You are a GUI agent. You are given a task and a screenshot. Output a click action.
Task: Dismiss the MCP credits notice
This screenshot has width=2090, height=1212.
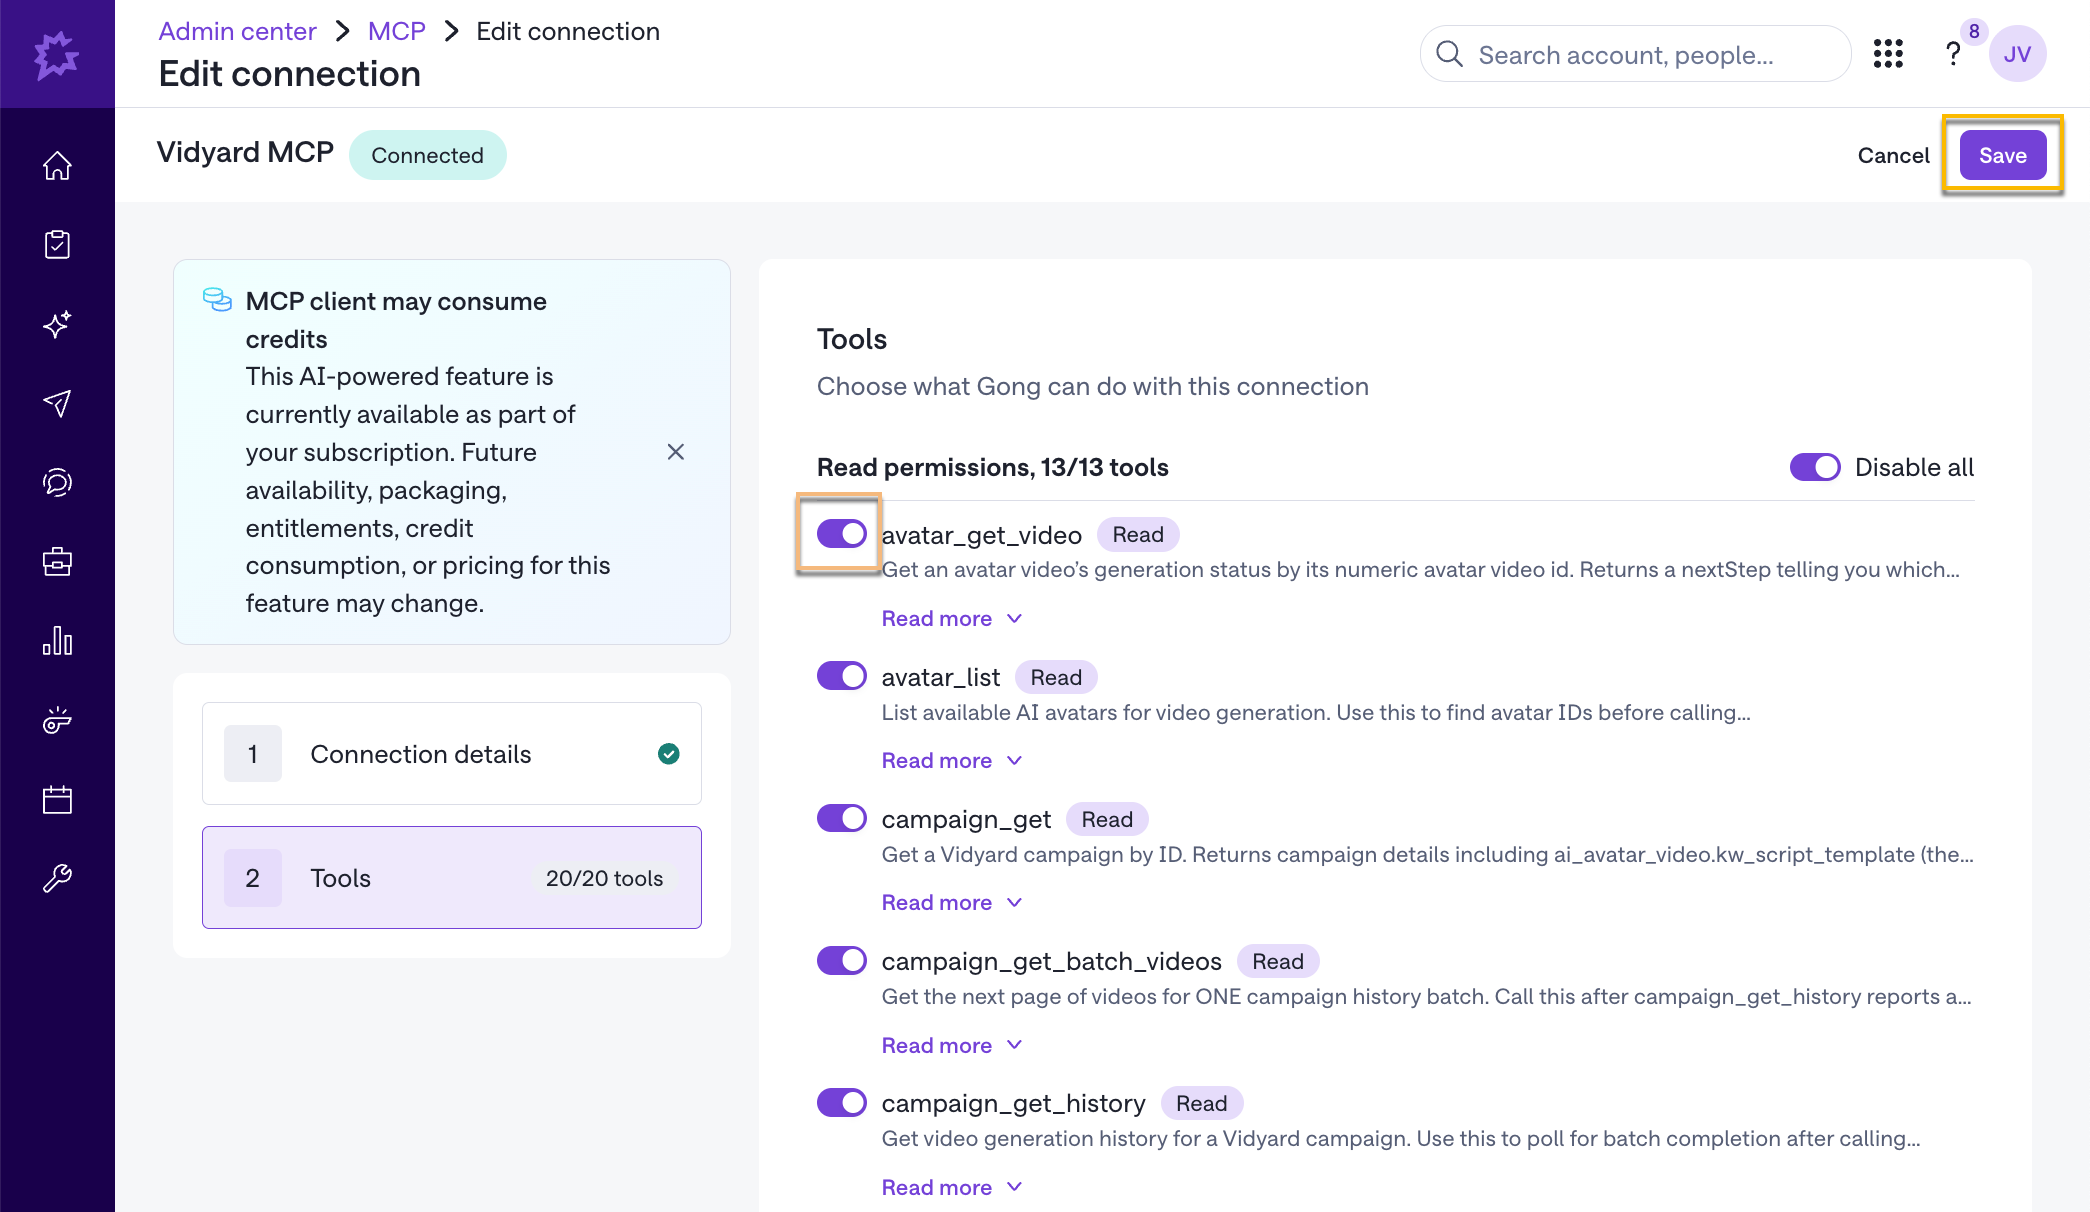click(x=676, y=452)
